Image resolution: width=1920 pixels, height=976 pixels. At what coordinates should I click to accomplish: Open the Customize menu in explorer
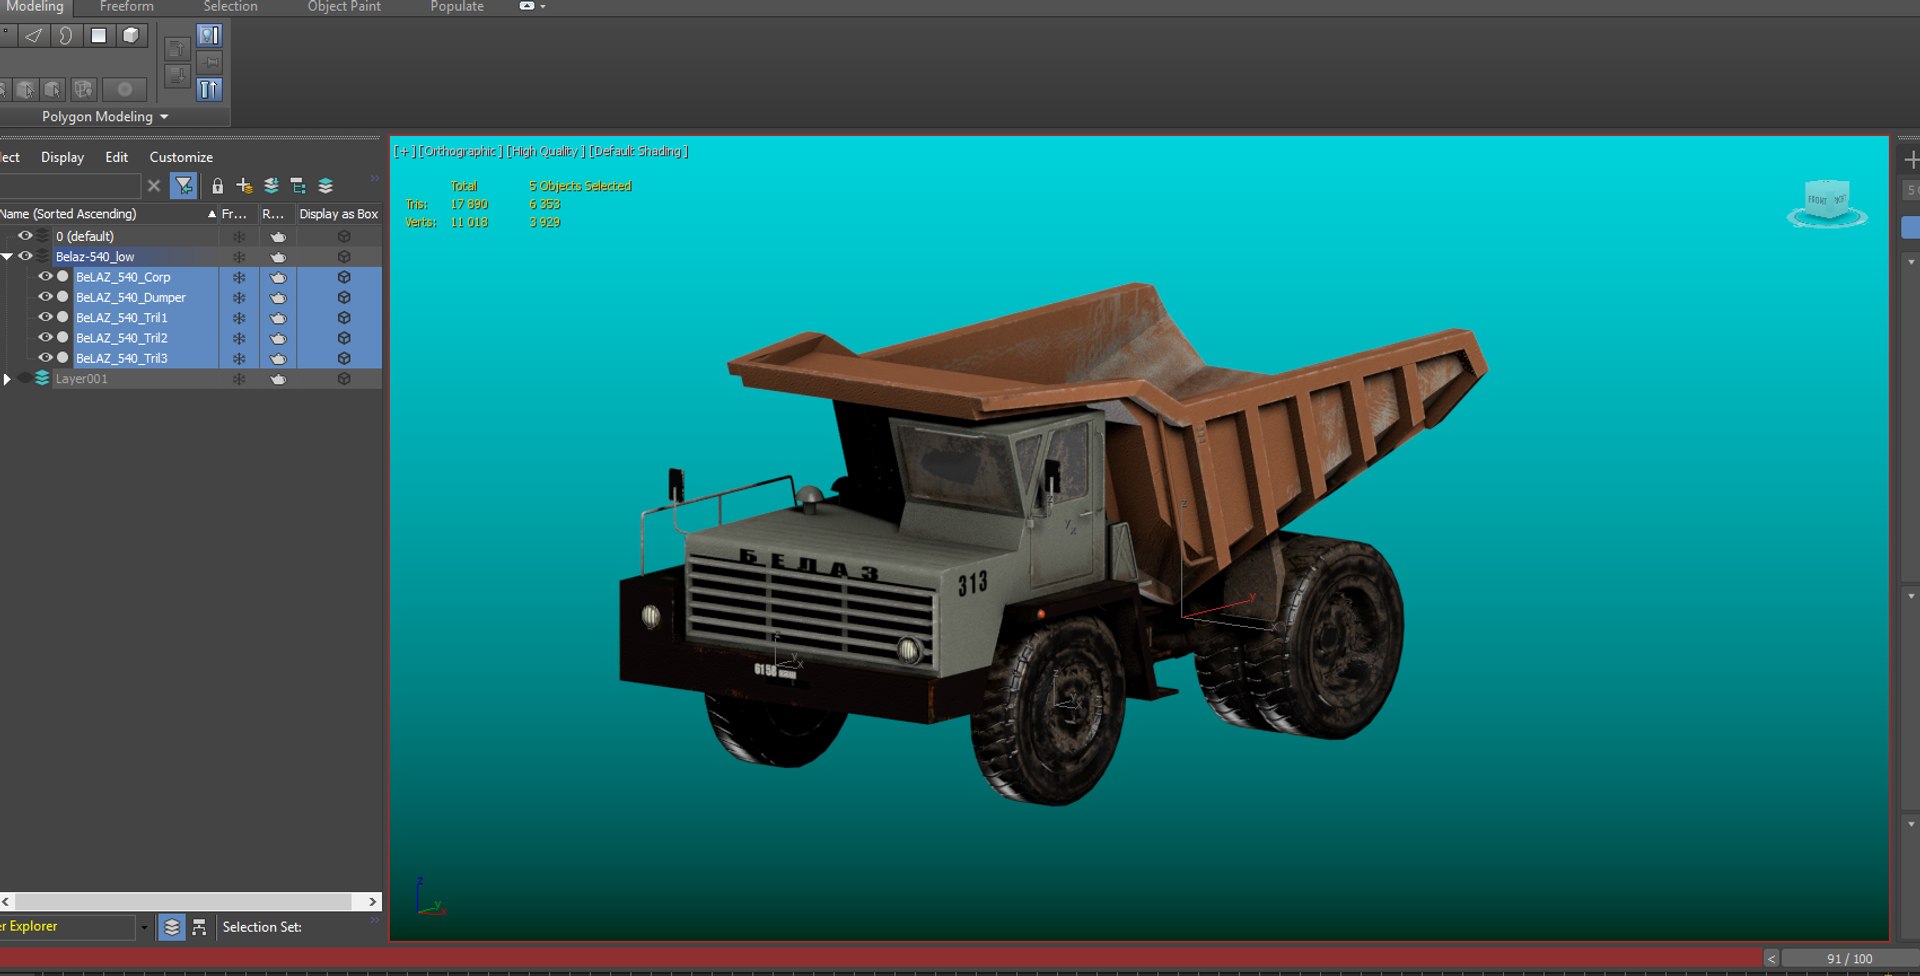[x=181, y=157]
